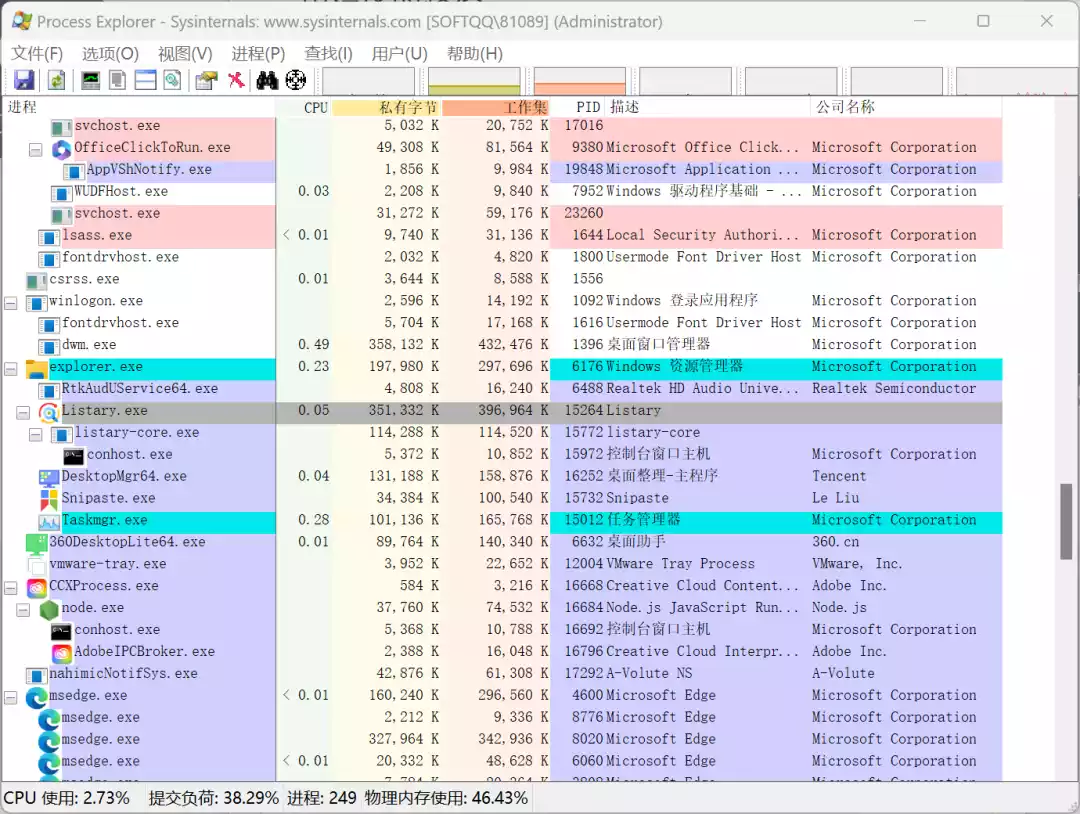This screenshot has width=1080, height=814.
Task: Select the dwm.exe process row
Action: point(503,345)
